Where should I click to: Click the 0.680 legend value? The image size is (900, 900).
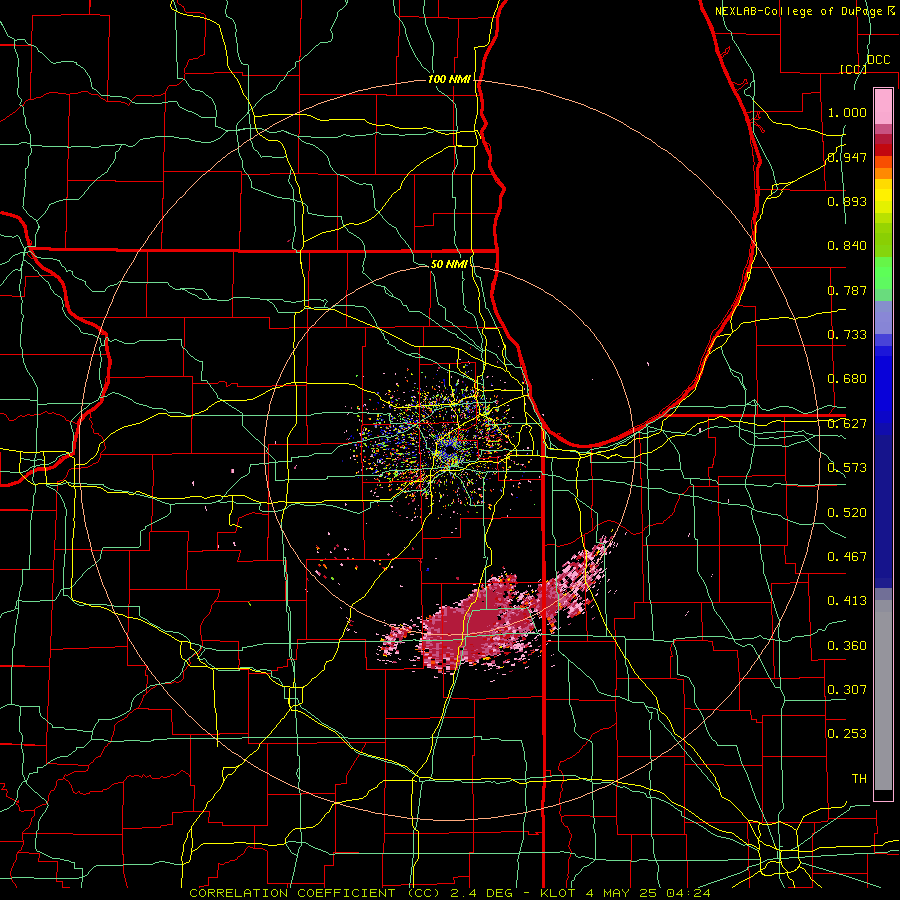click(847, 379)
